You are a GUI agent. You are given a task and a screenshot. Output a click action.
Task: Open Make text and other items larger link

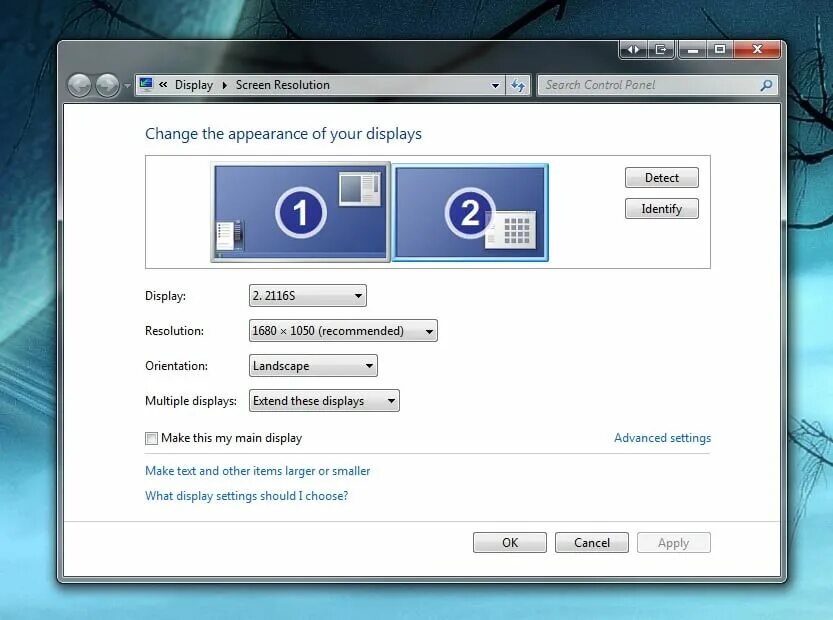point(258,471)
